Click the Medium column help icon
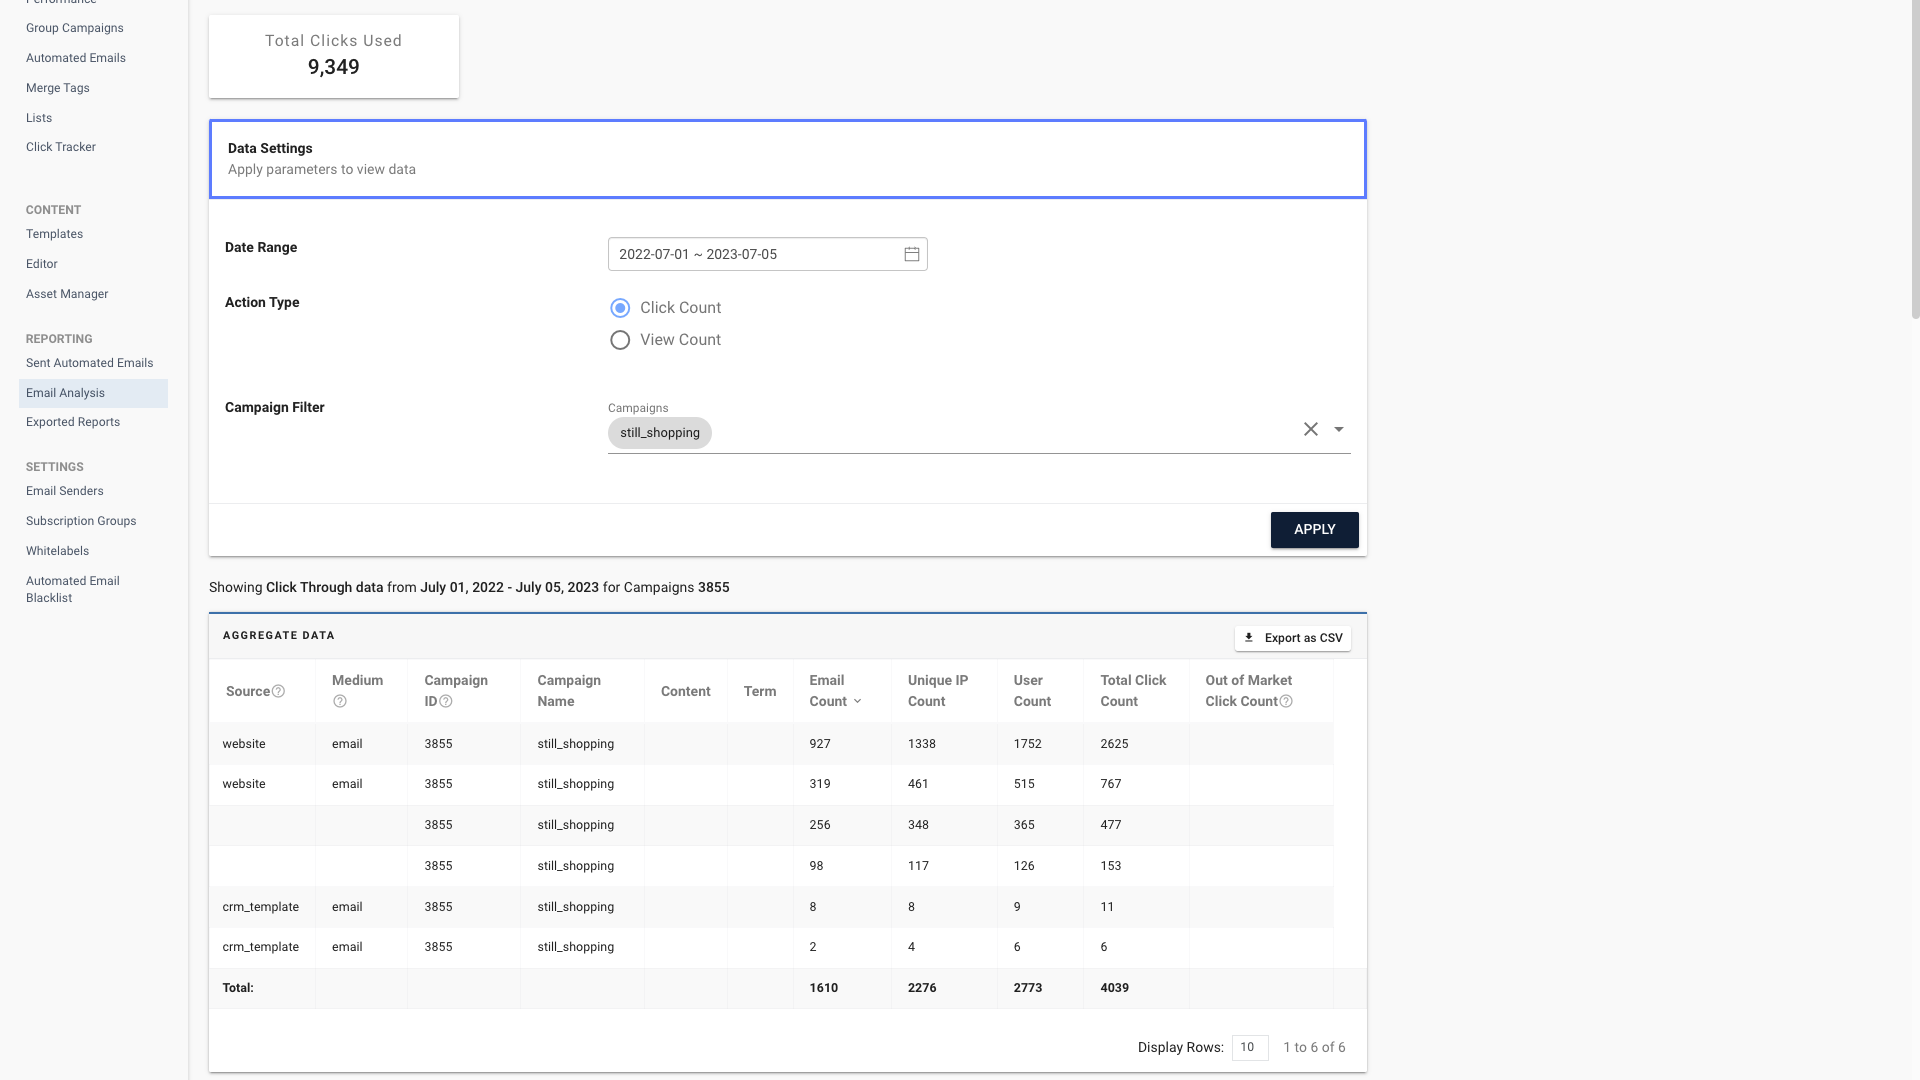Viewport: 1920px width, 1080px height. (x=340, y=701)
